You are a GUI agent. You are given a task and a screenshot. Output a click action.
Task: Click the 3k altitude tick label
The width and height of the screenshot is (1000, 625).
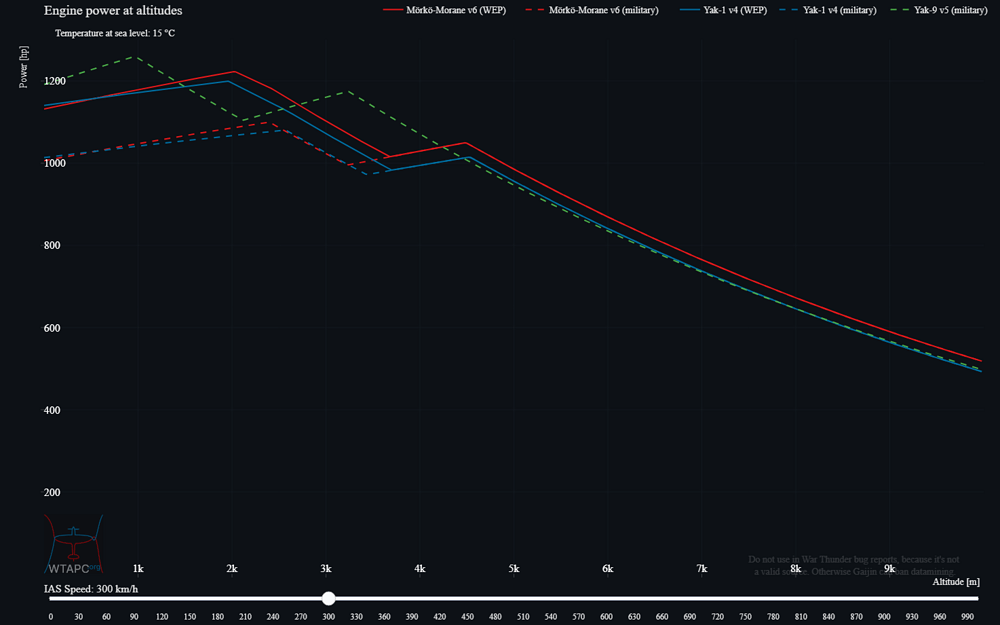click(x=326, y=568)
